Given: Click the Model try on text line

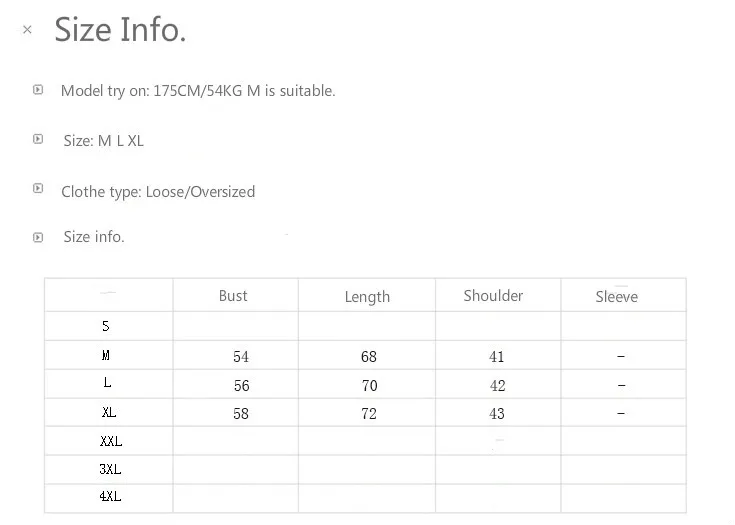Looking at the screenshot, I should [x=198, y=90].
